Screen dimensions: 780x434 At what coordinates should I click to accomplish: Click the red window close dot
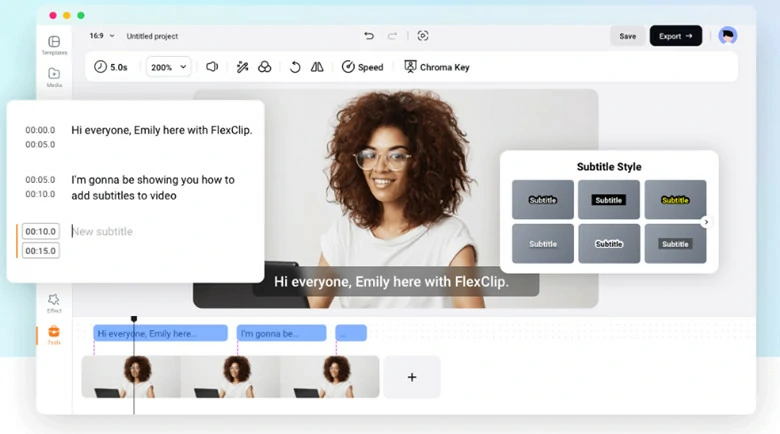53,15
